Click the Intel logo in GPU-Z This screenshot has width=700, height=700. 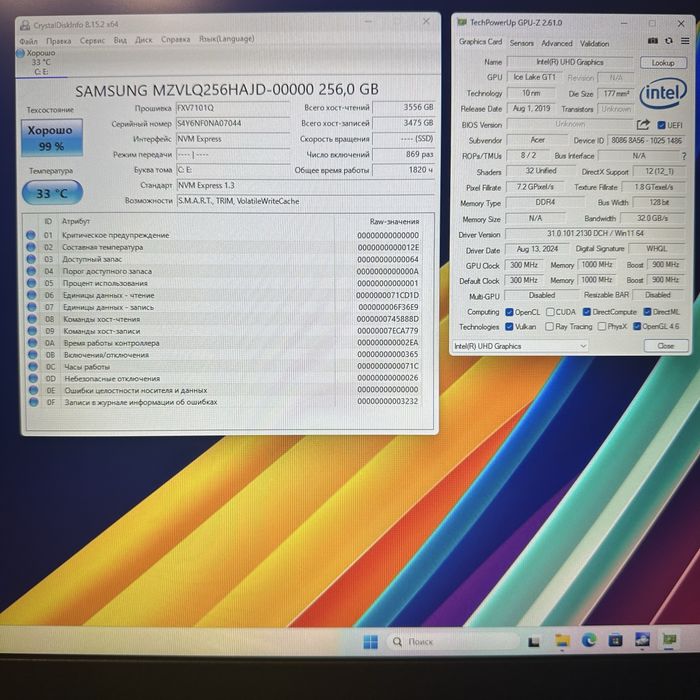pyautogui.click(x=663, y=93)
